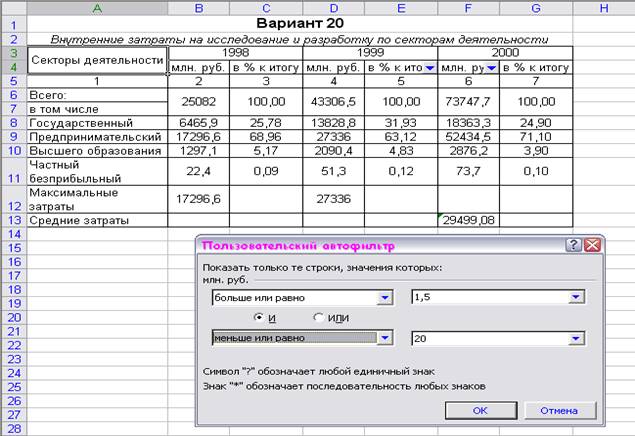Select the 'ИЛИ' radio button

[x=319, y=318]
